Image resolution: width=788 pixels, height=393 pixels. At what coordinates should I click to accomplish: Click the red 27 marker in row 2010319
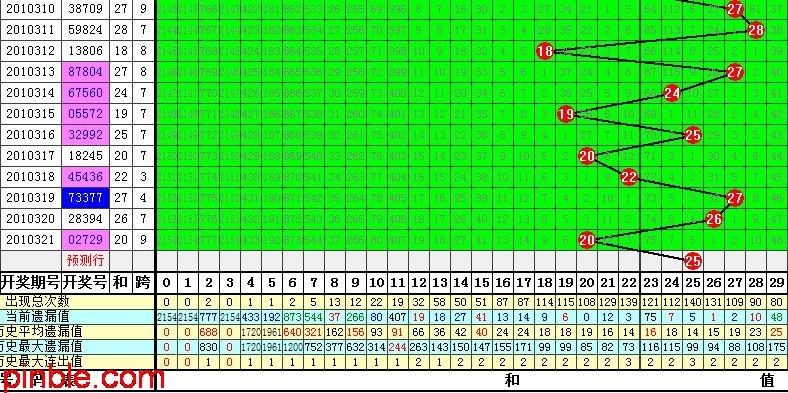735,198
